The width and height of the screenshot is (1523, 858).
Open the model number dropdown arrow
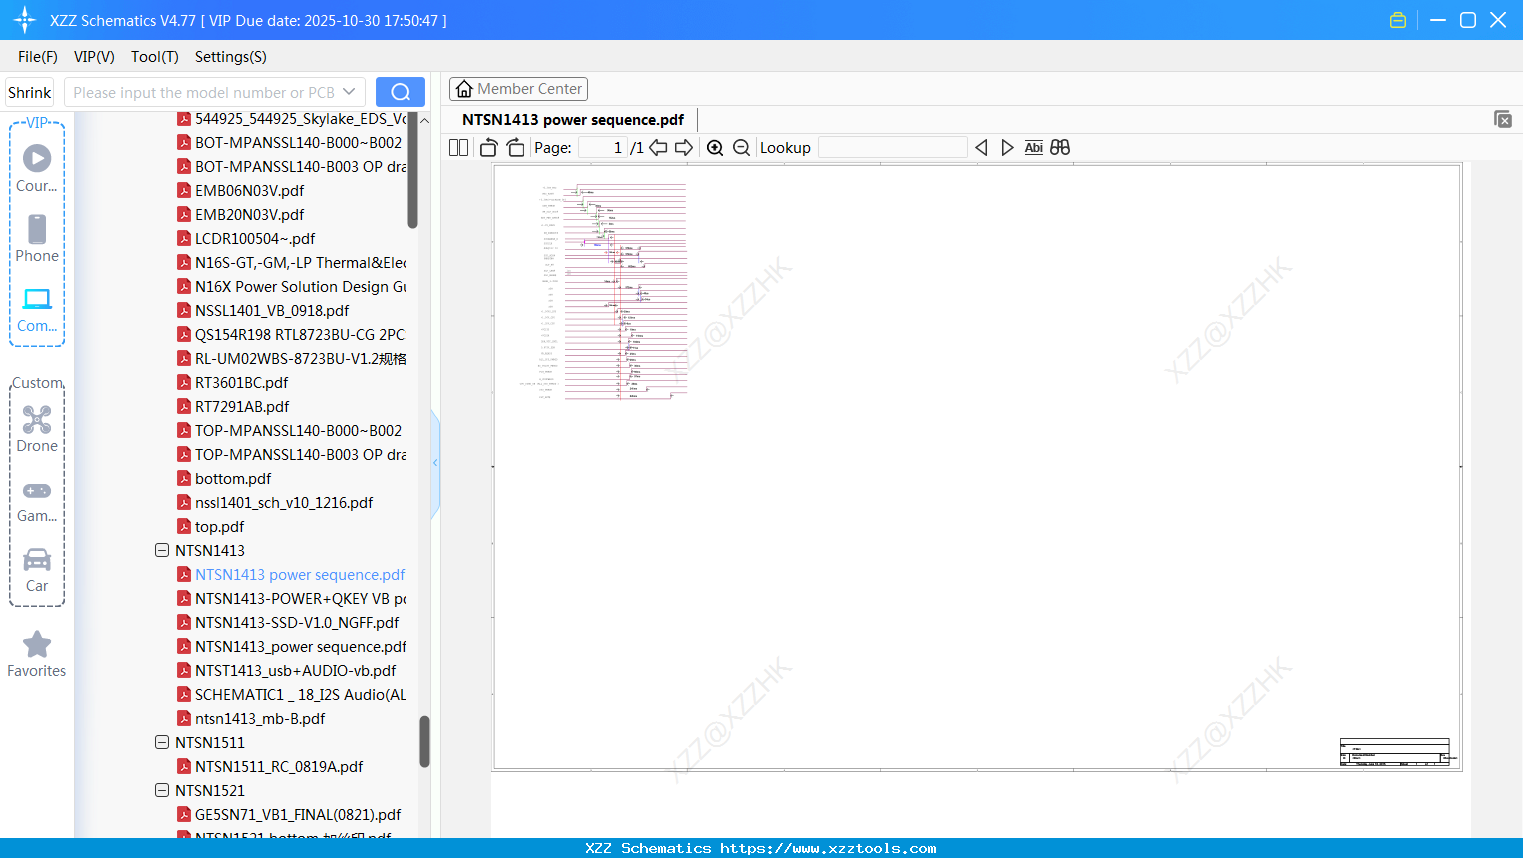pos(349,92)
